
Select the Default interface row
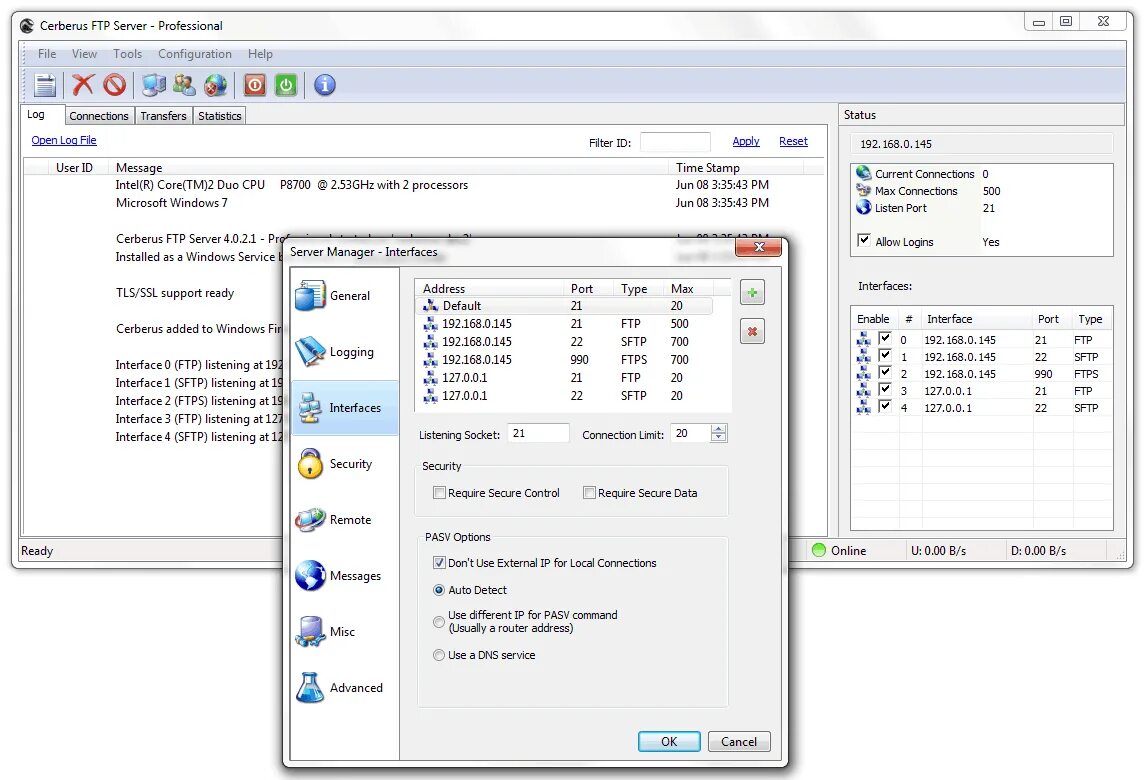(x=564, y=306)
